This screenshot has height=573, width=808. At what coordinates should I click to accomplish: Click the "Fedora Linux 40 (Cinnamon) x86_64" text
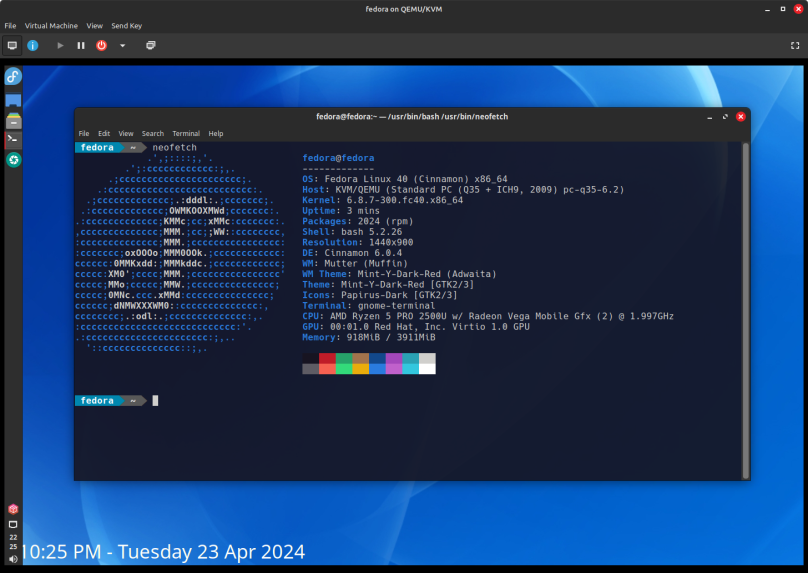point(416,179)
